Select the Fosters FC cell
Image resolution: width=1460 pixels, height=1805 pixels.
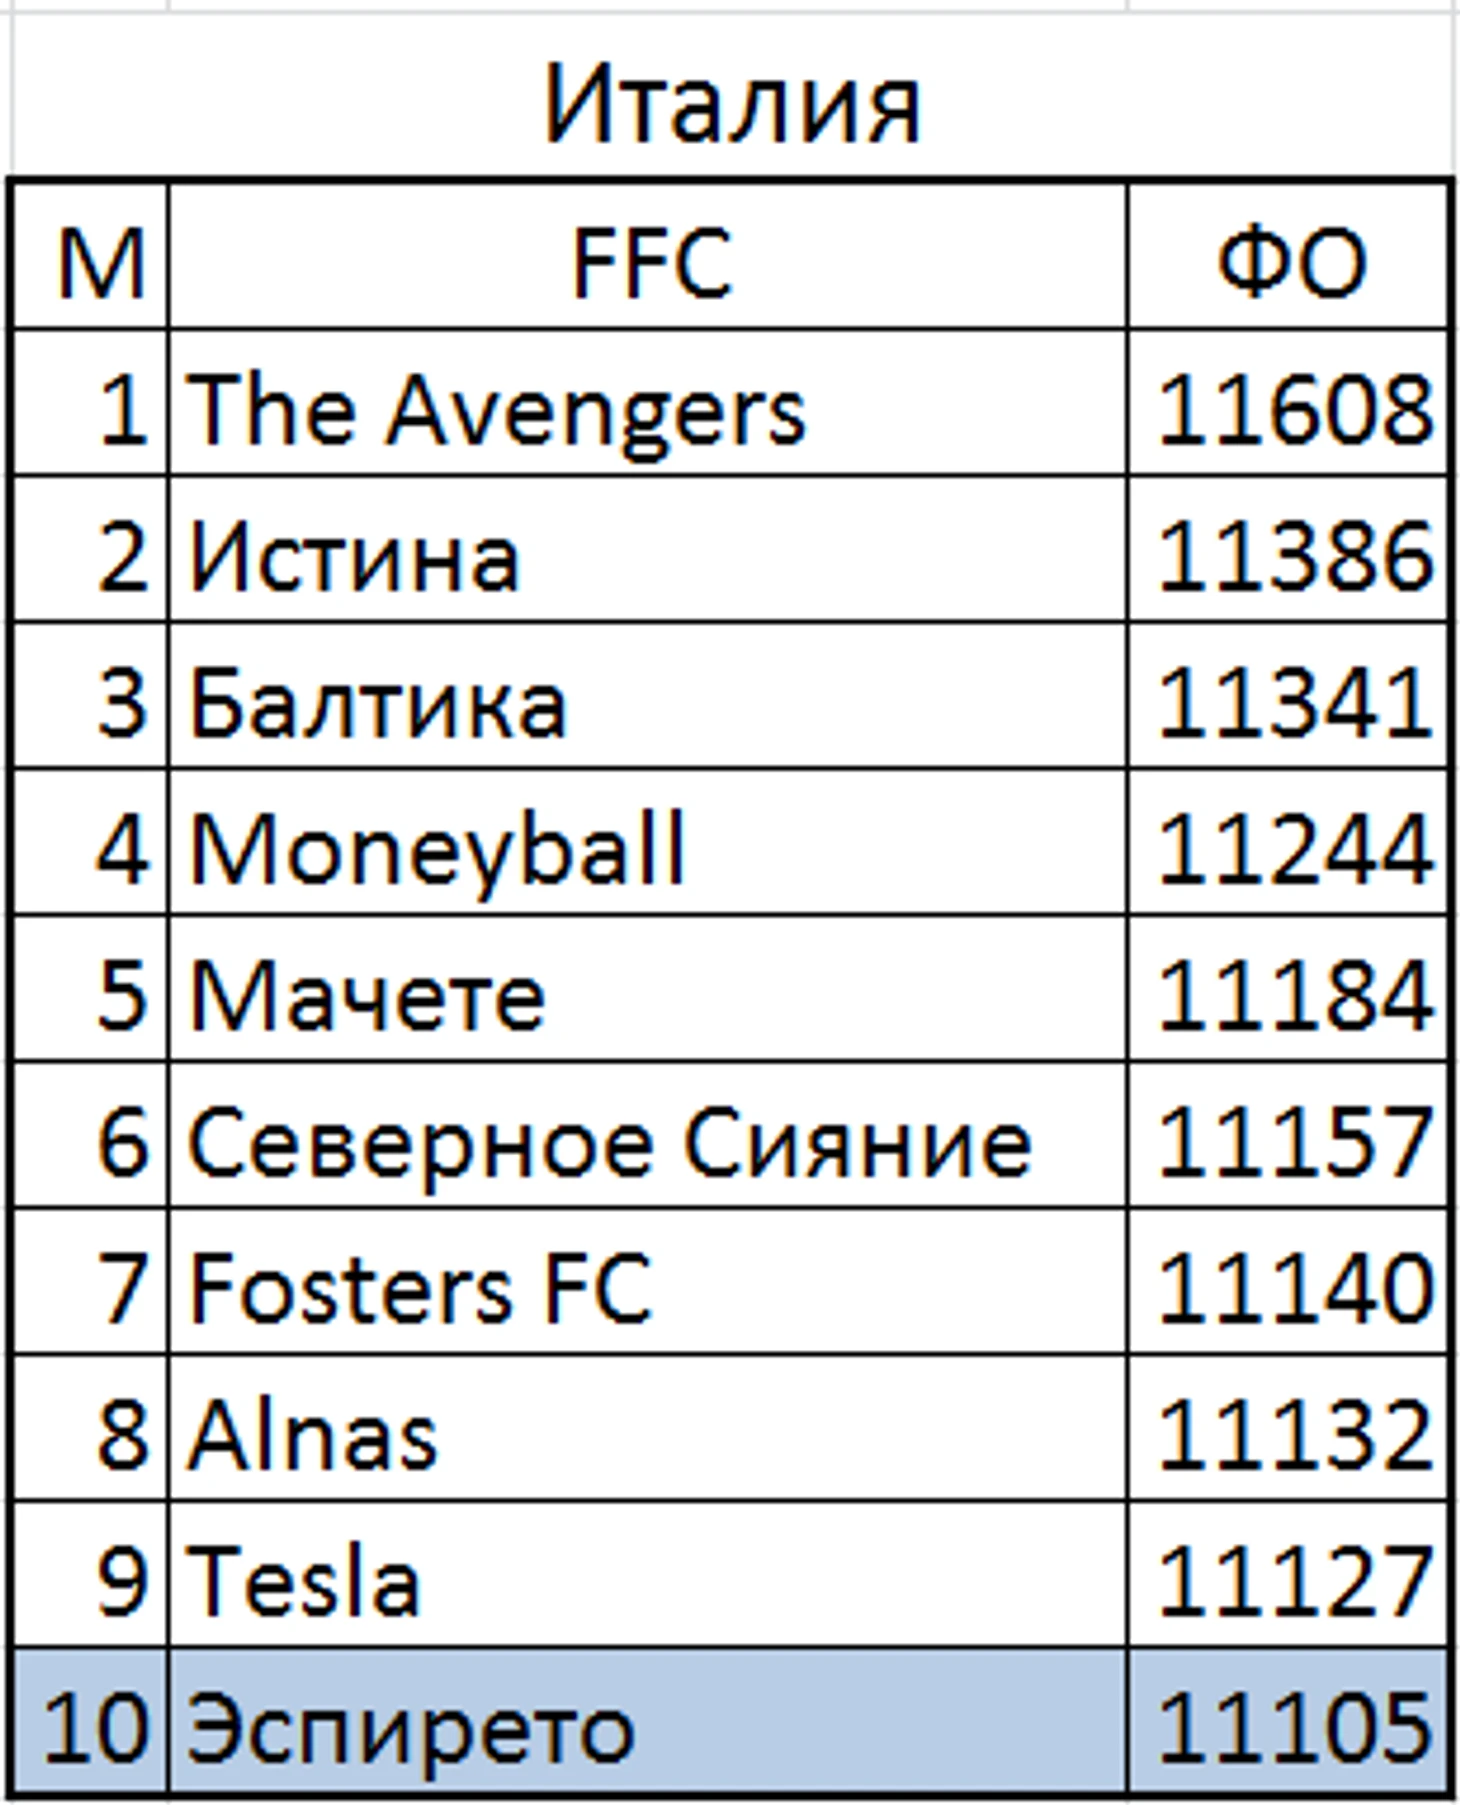click(x=648, y=1281)
